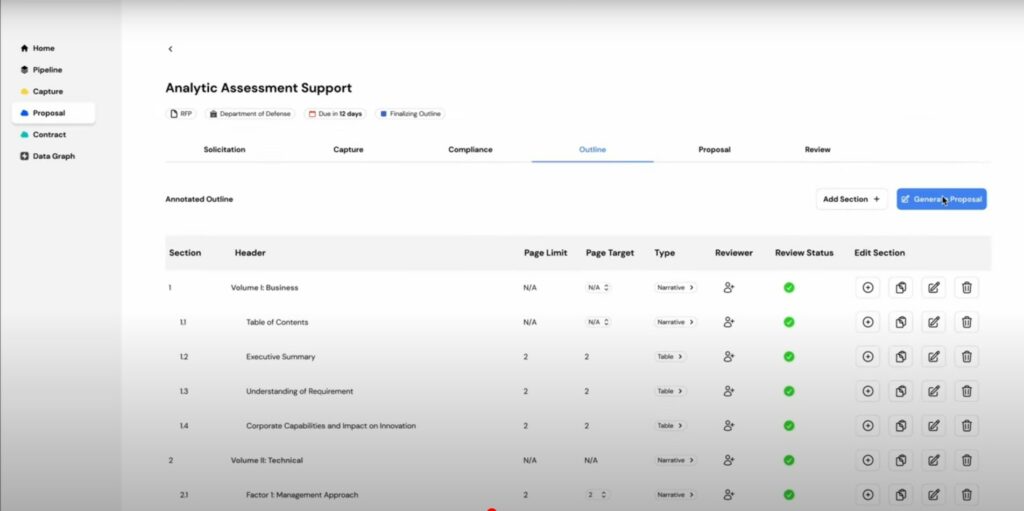Toggle review status for Understanding of Requirement
Screen dimensions: 1024x511
[x=789, y=391]
